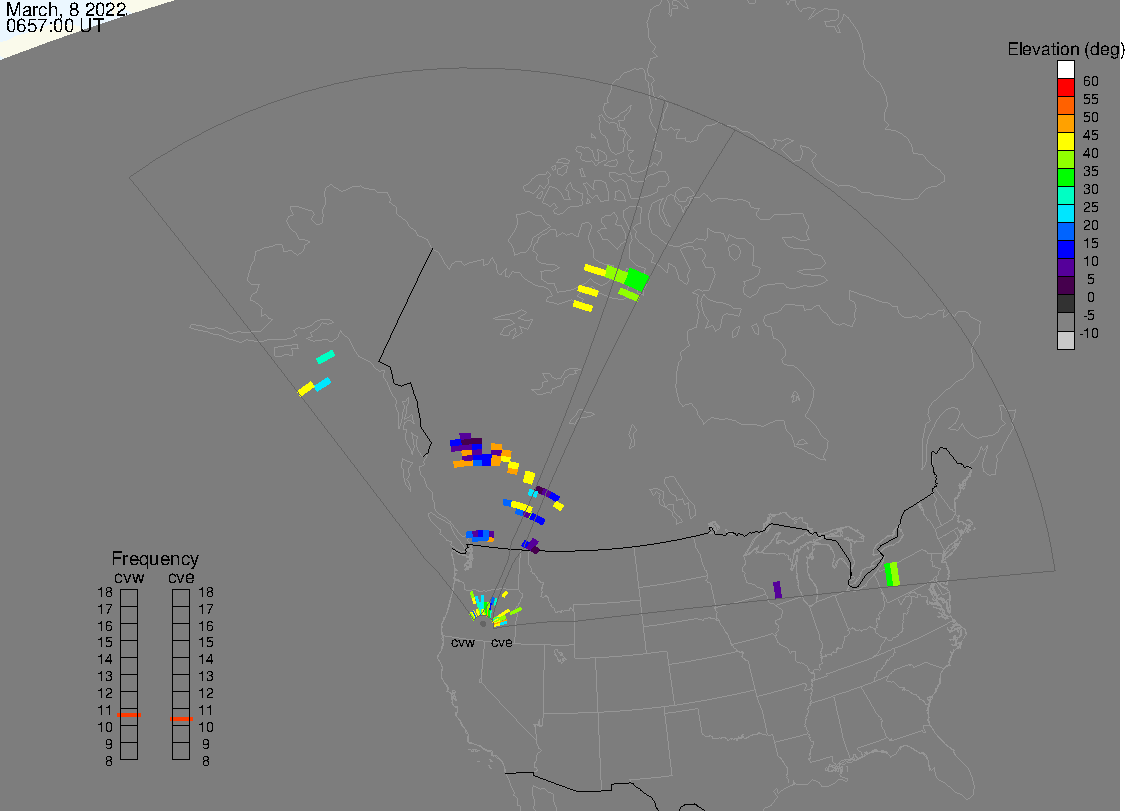Image resolution: width=1125 pixels, height=811 pixels.
Task: Click the 'cve' radar site label on the map
Action: [502, 642]
